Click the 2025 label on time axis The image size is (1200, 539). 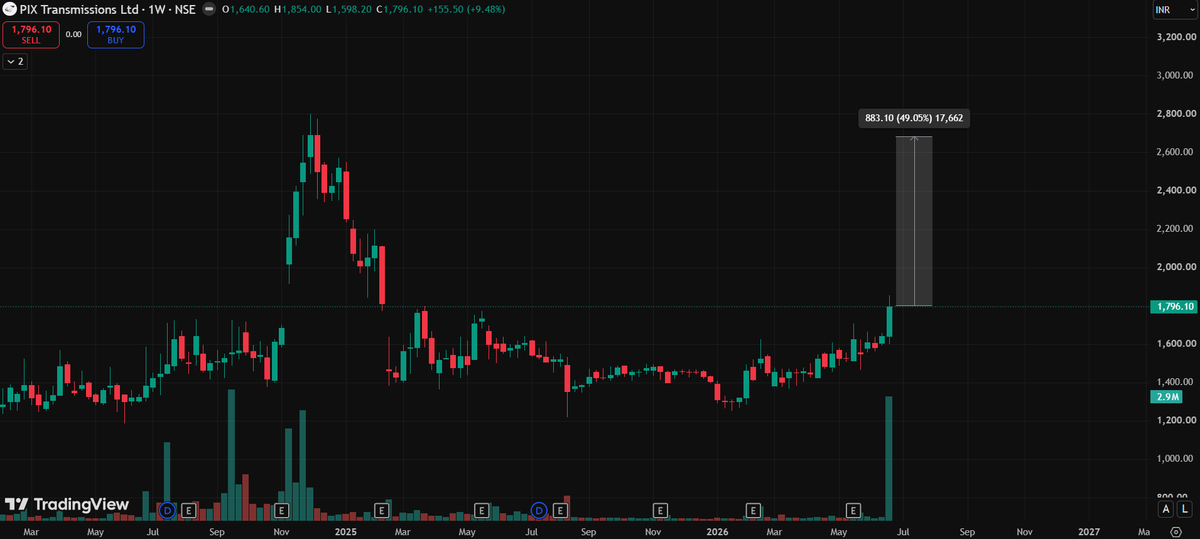[x=346, y=531]
